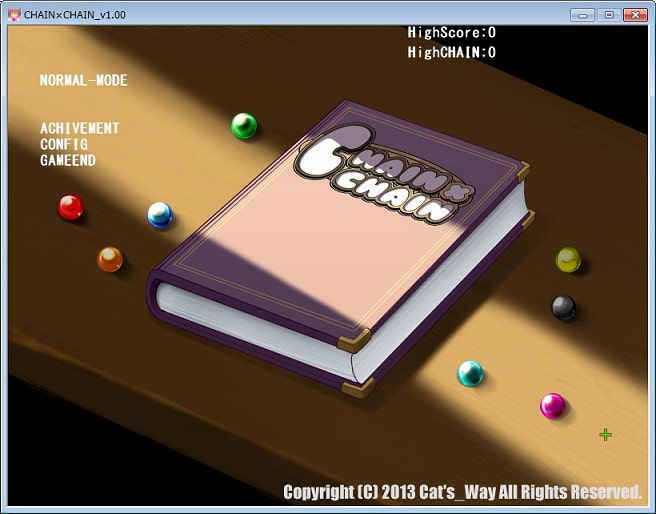This screenshot has height=514, width=656.
Task: Click the red marble on the table
Action: (x=70, y=207)
